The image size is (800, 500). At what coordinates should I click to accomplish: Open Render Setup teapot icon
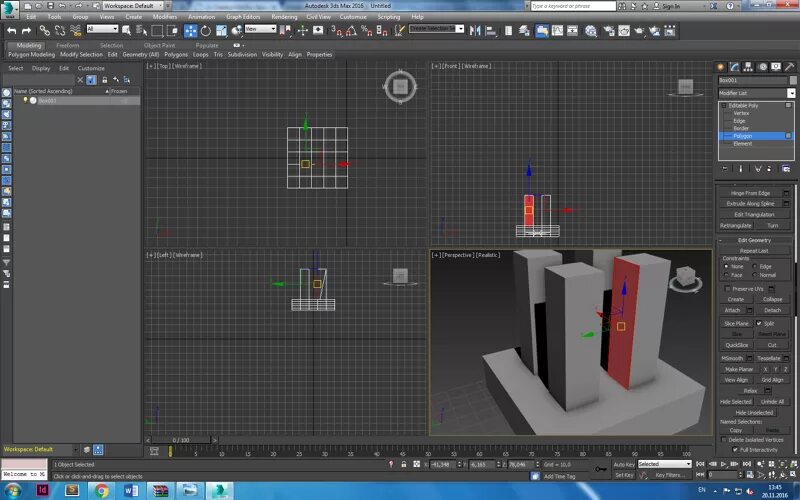(x=609, y=31)
